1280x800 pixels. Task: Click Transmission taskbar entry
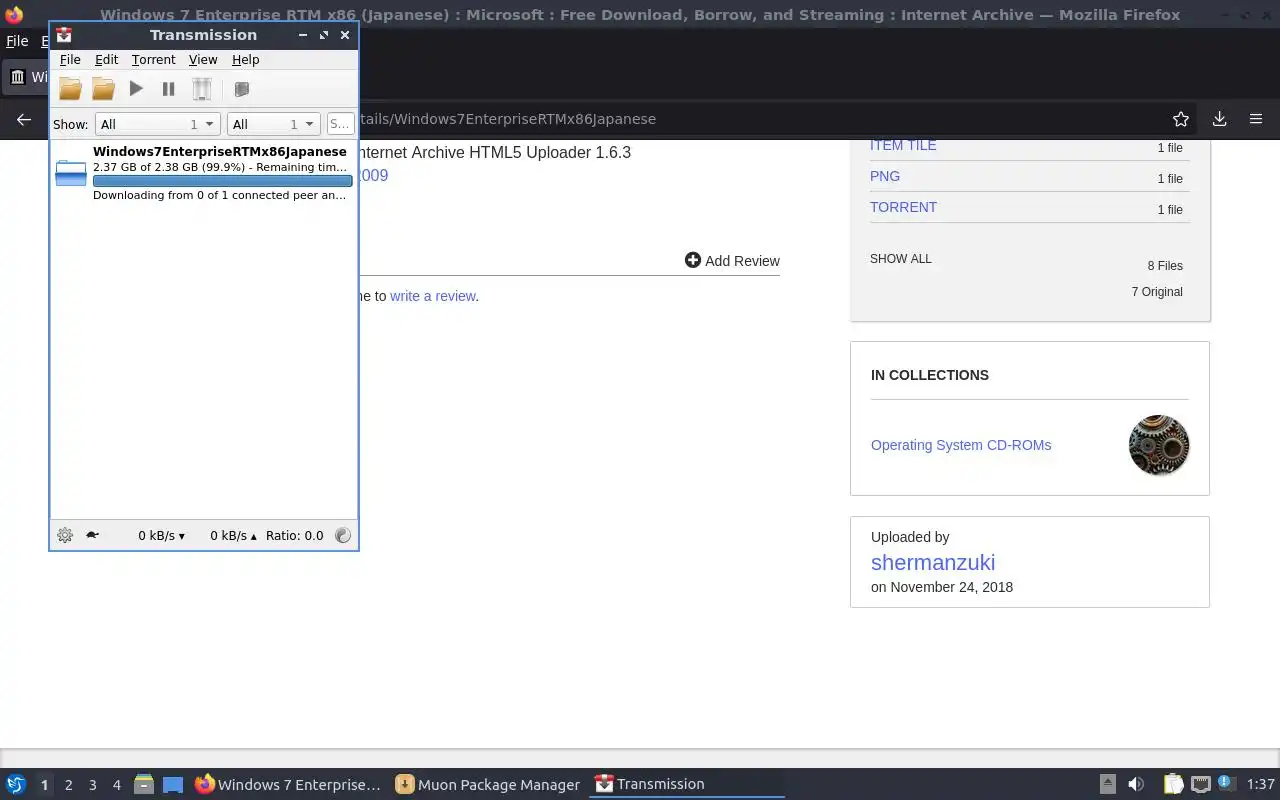point(688,785)
